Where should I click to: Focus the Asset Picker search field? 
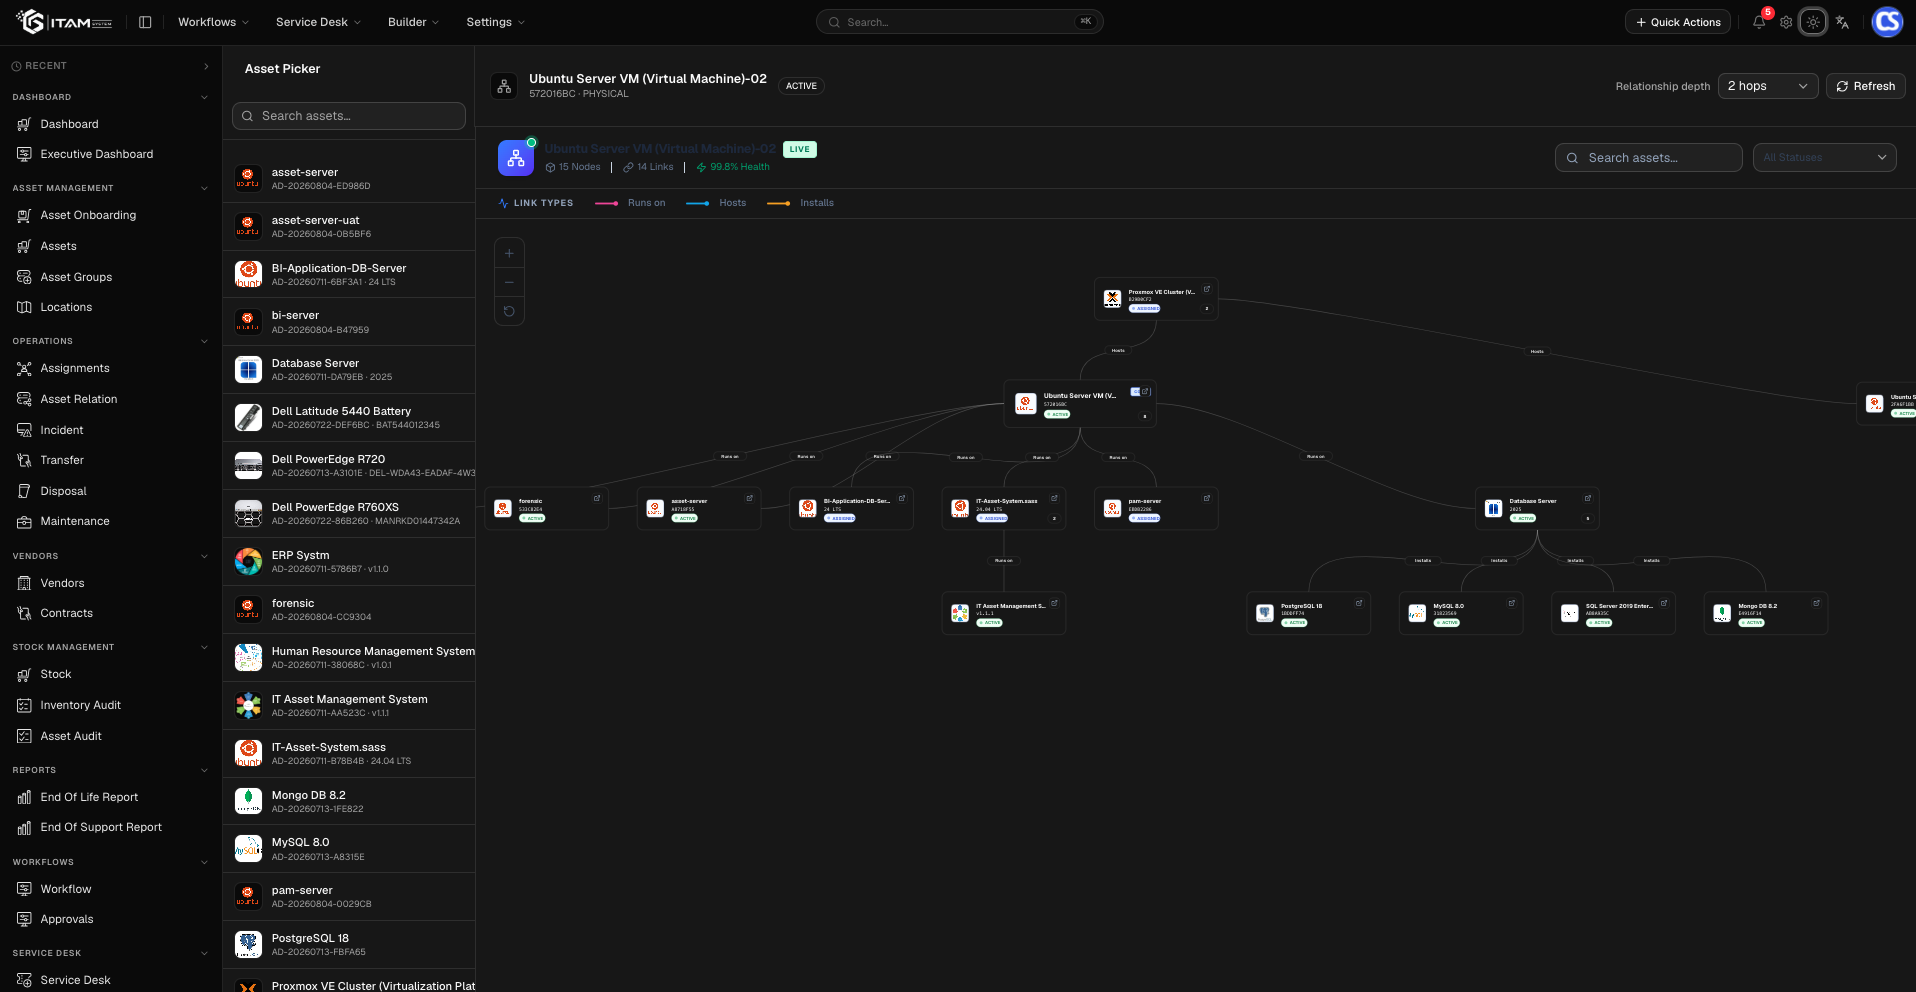(349, 116)
